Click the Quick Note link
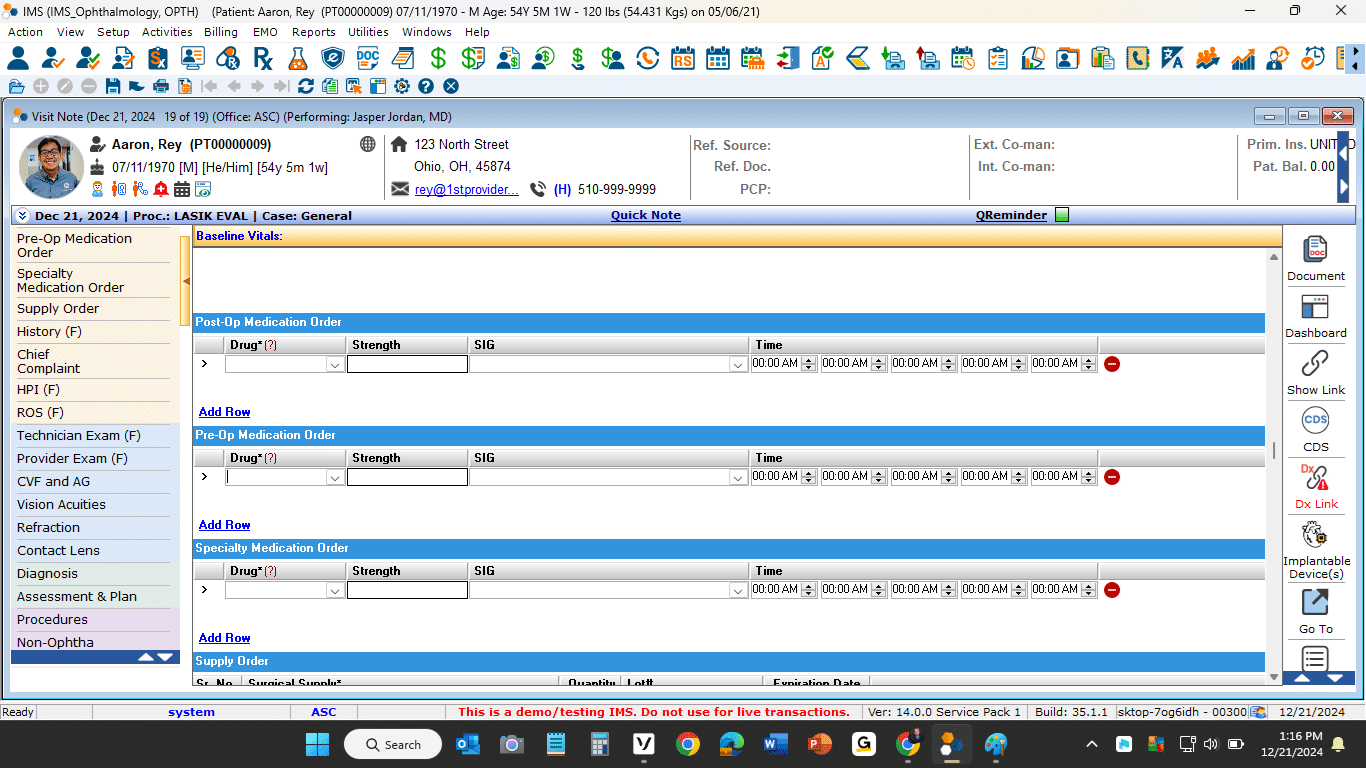 pyautogui.click(x=645, y=215)
